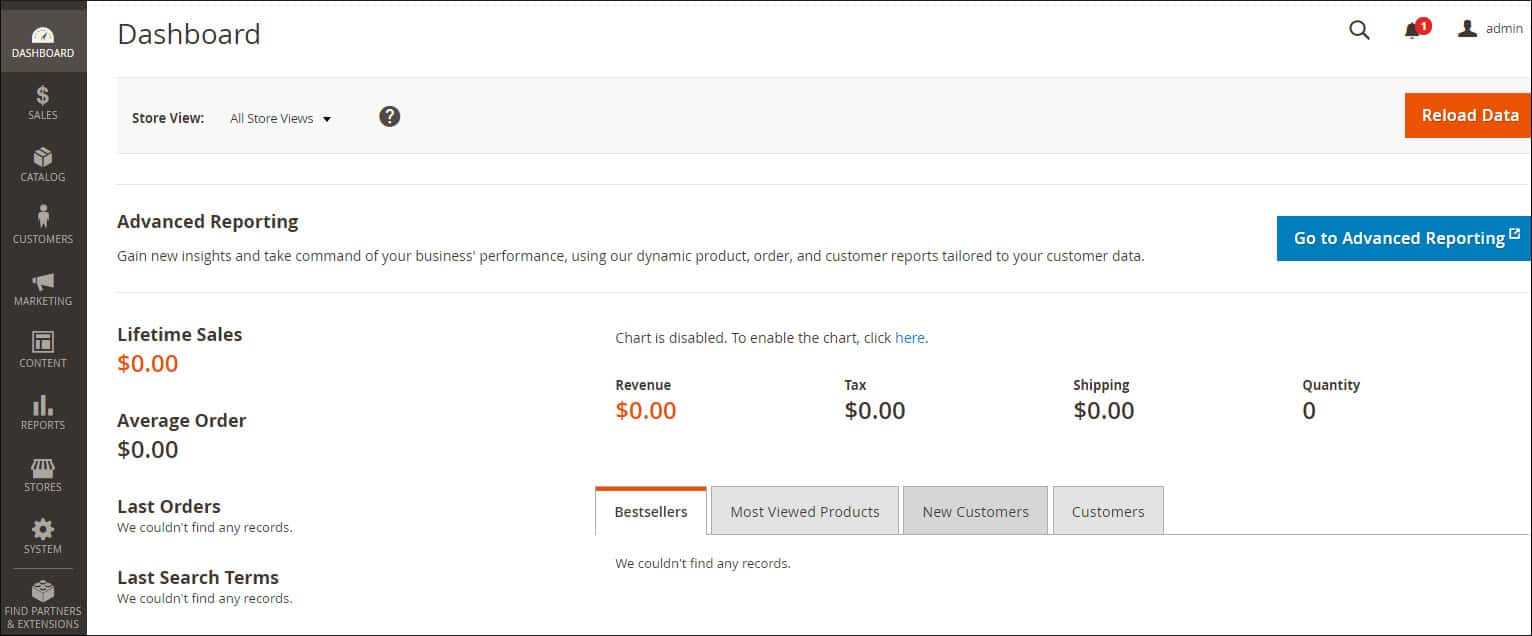
Task: Click the Last Orders heading
Action: 169,506
